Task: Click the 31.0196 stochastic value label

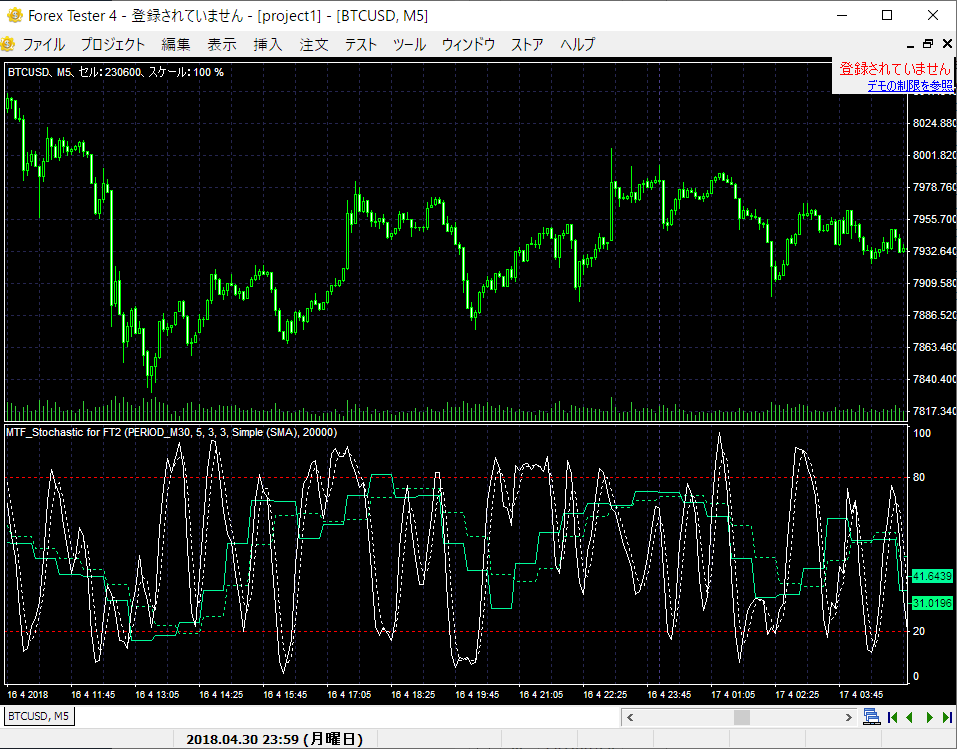Action: point(931,603)
